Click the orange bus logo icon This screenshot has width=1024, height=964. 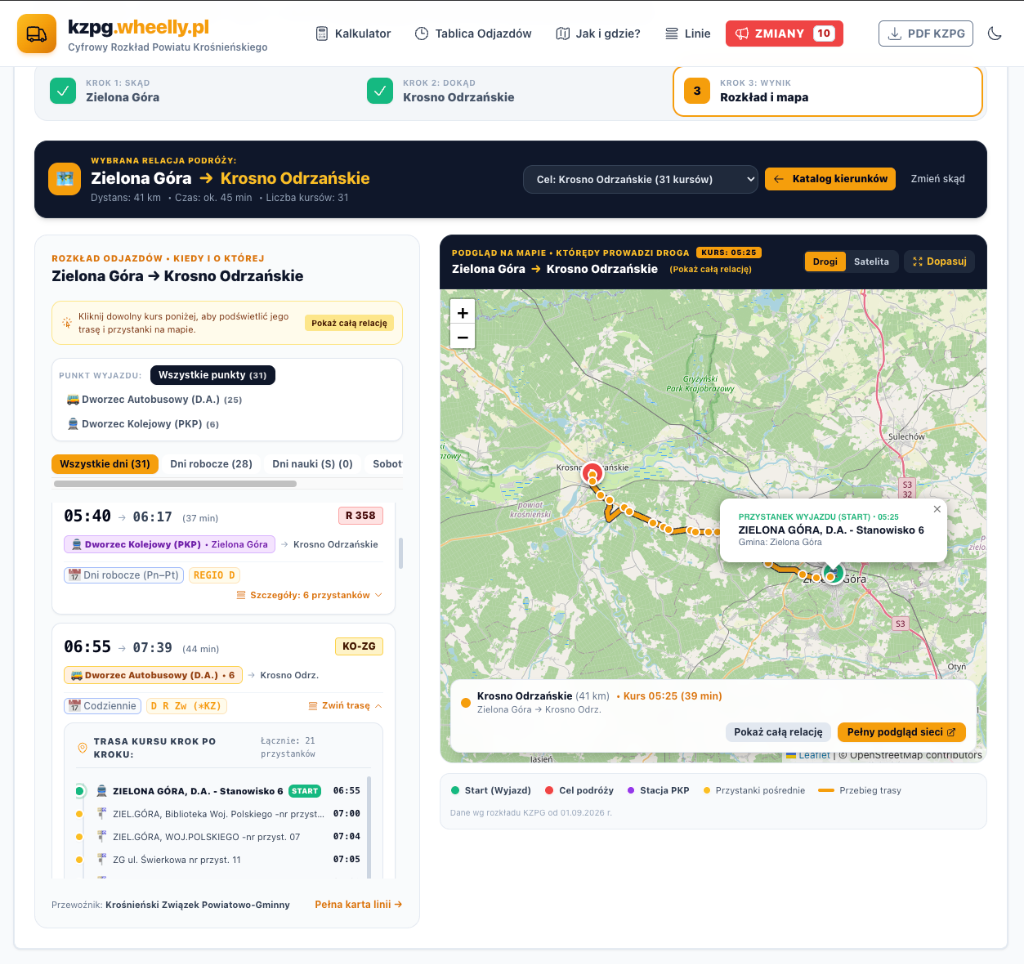click(x=37, y=34)
